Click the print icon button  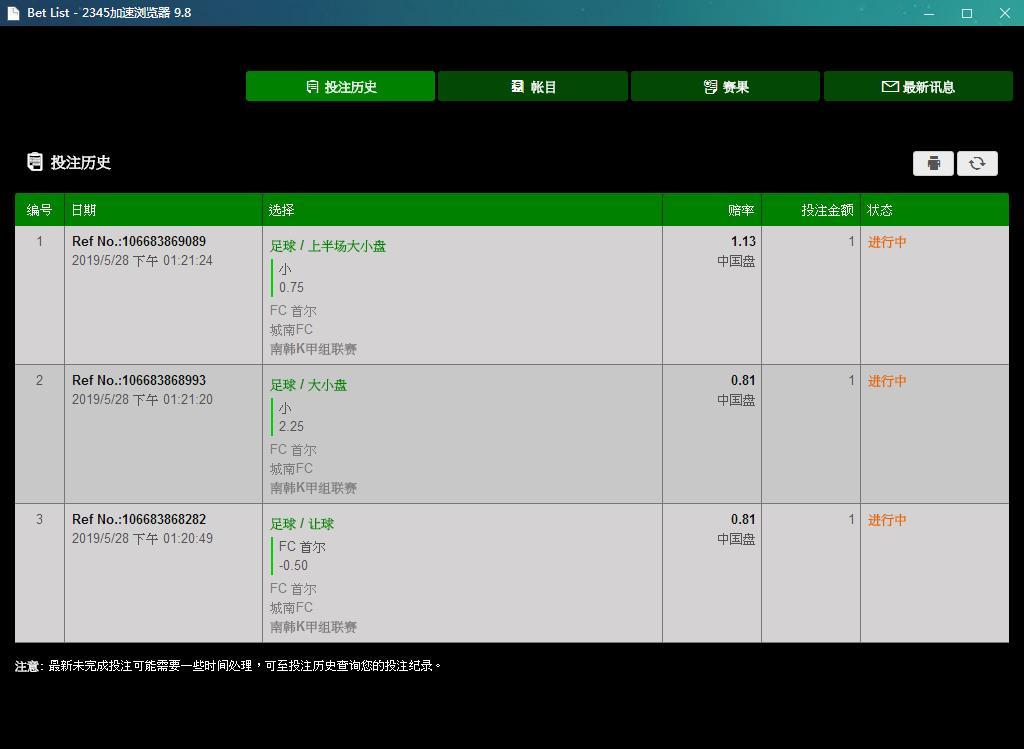pos(933,163)
